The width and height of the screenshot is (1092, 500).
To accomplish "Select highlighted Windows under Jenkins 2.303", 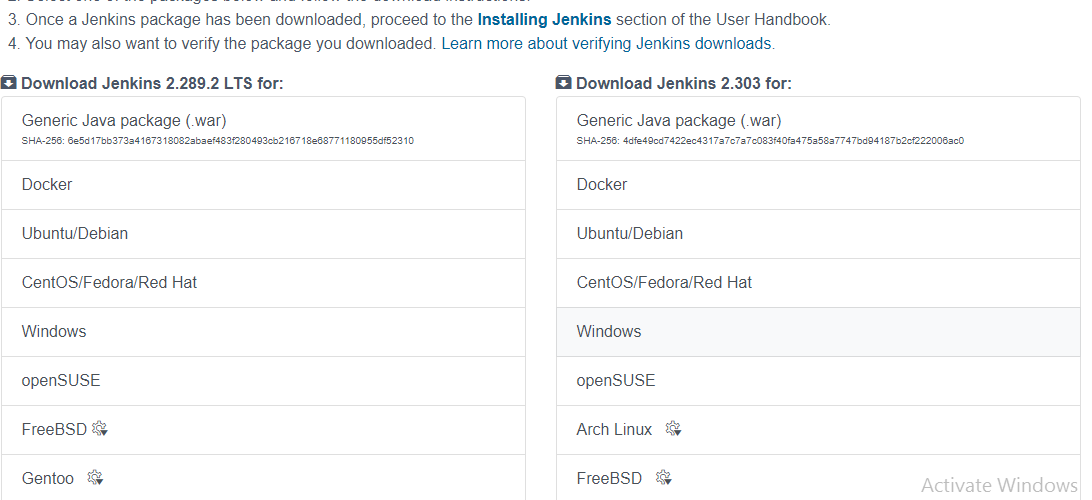I will pyautogui.click(x=818, y=331).
